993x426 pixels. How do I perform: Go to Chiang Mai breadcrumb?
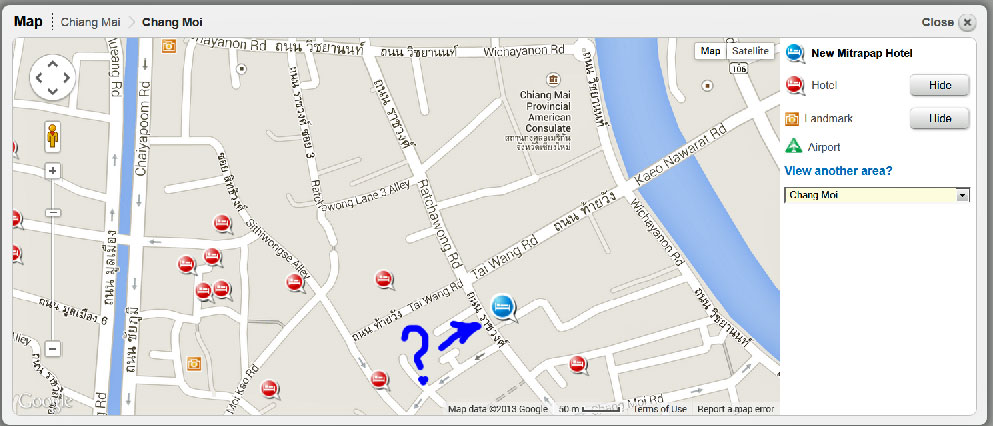coord(91,22)
